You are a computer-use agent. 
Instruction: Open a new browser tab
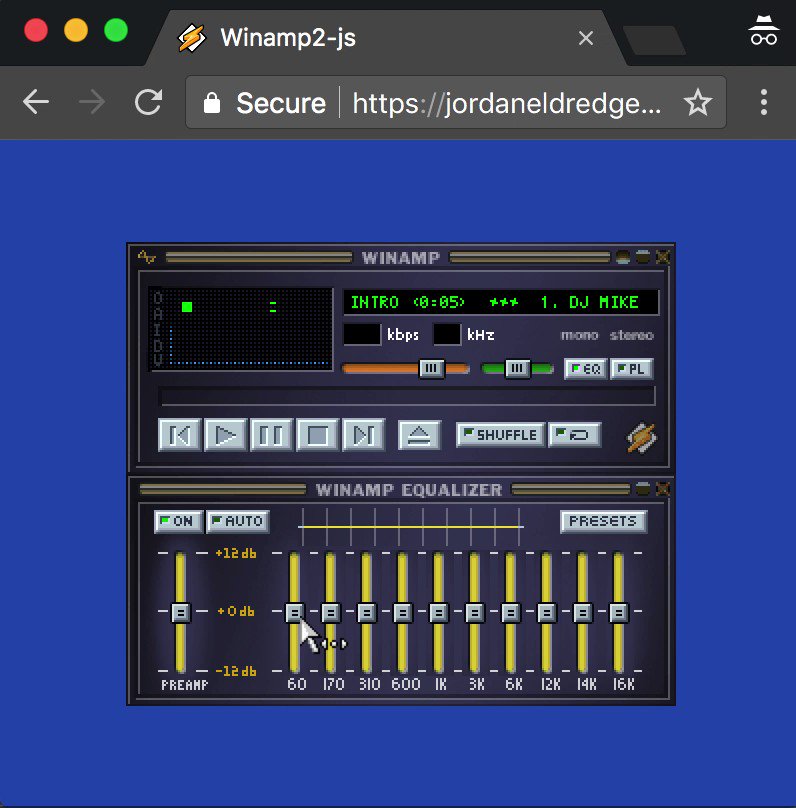coord(654,40)
